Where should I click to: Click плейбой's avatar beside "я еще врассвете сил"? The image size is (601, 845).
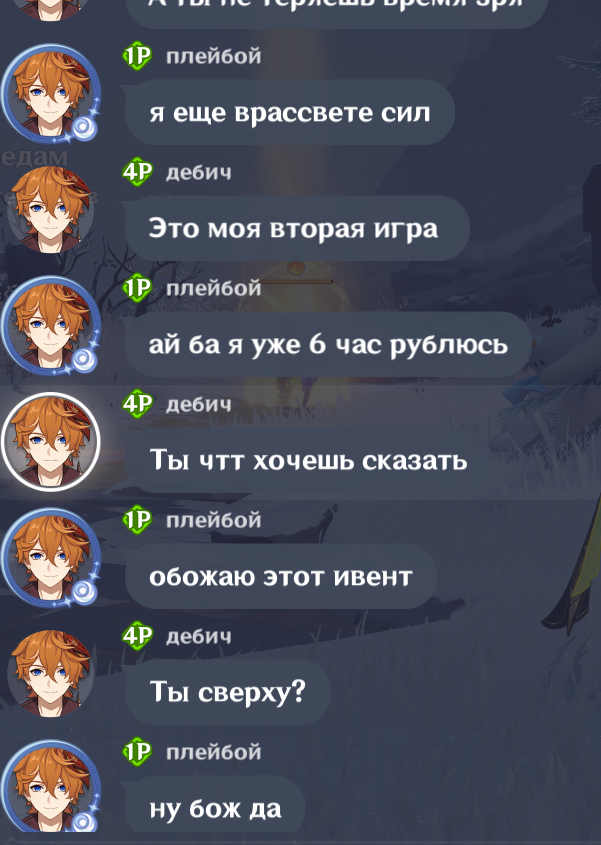[x=51, y=93]
